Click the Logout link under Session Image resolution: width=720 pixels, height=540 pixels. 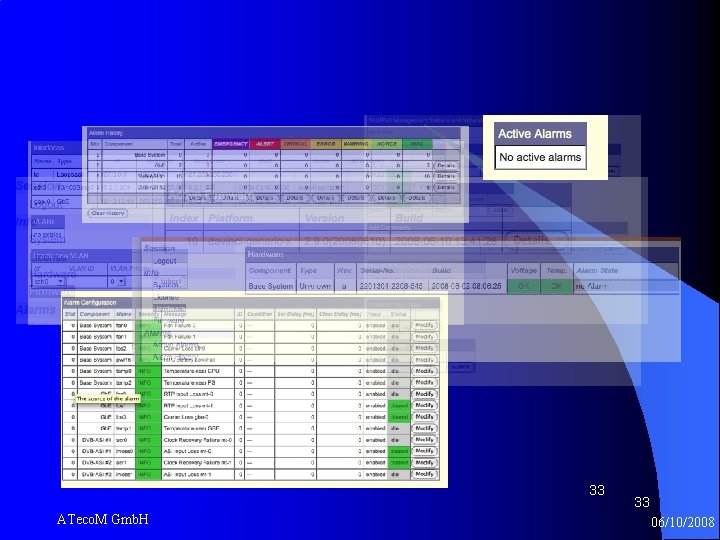click(x=165, y=261)
